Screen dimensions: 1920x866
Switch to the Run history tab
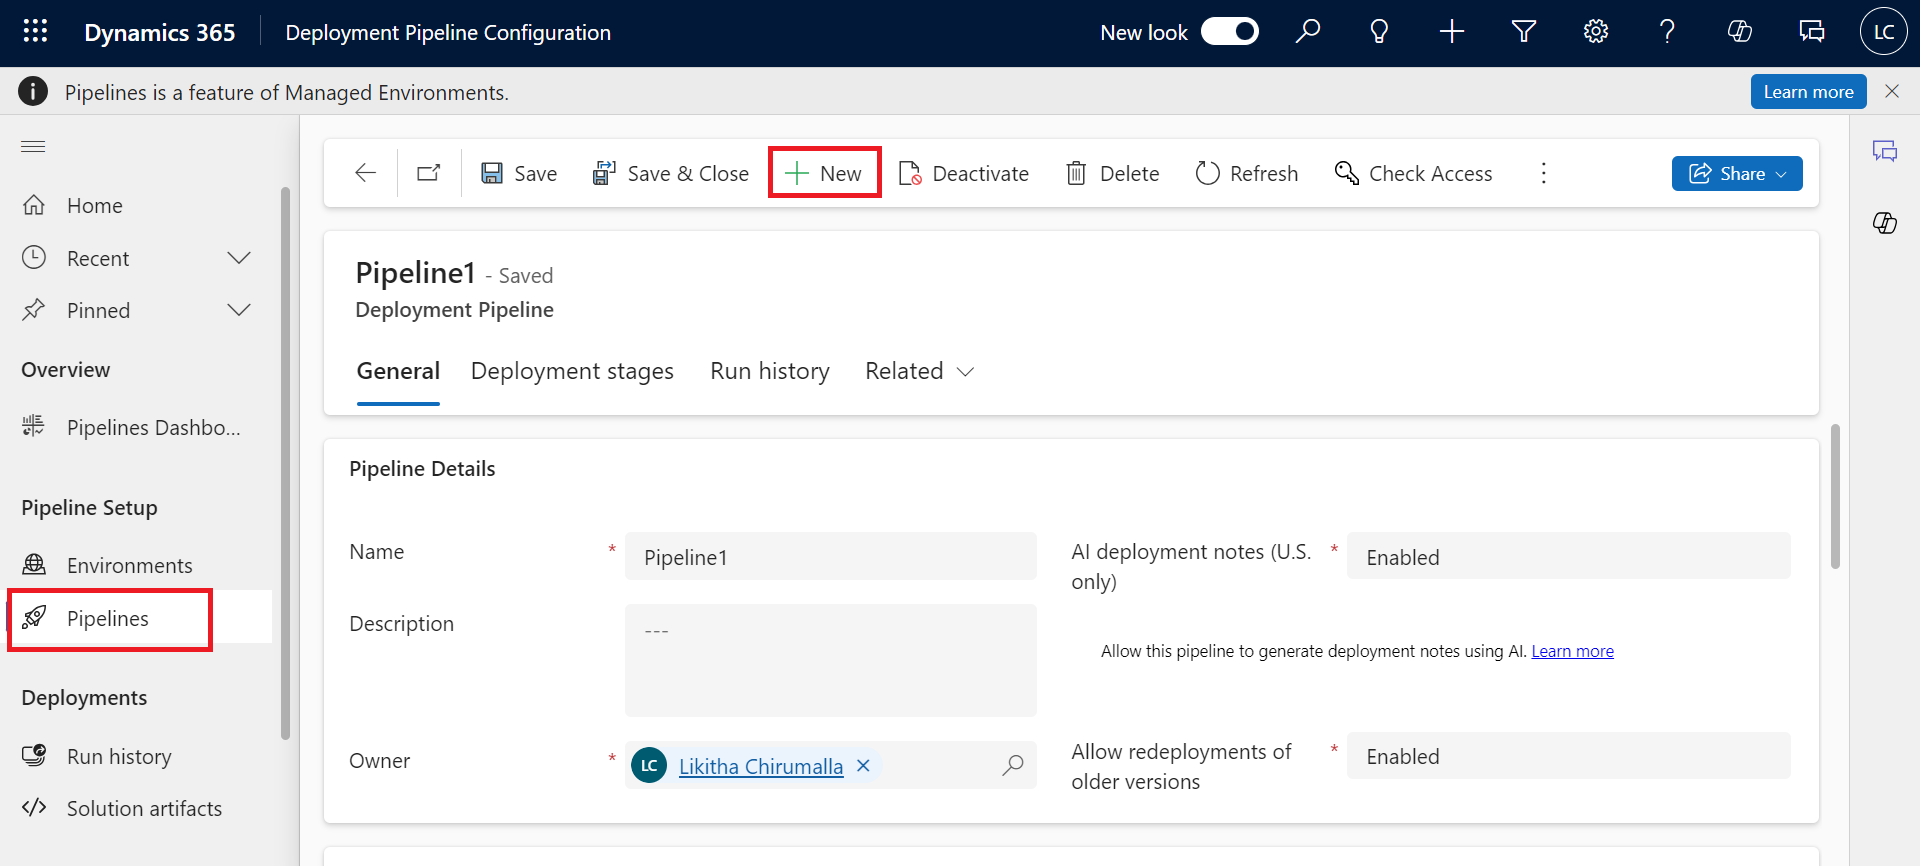pos(769,372)
